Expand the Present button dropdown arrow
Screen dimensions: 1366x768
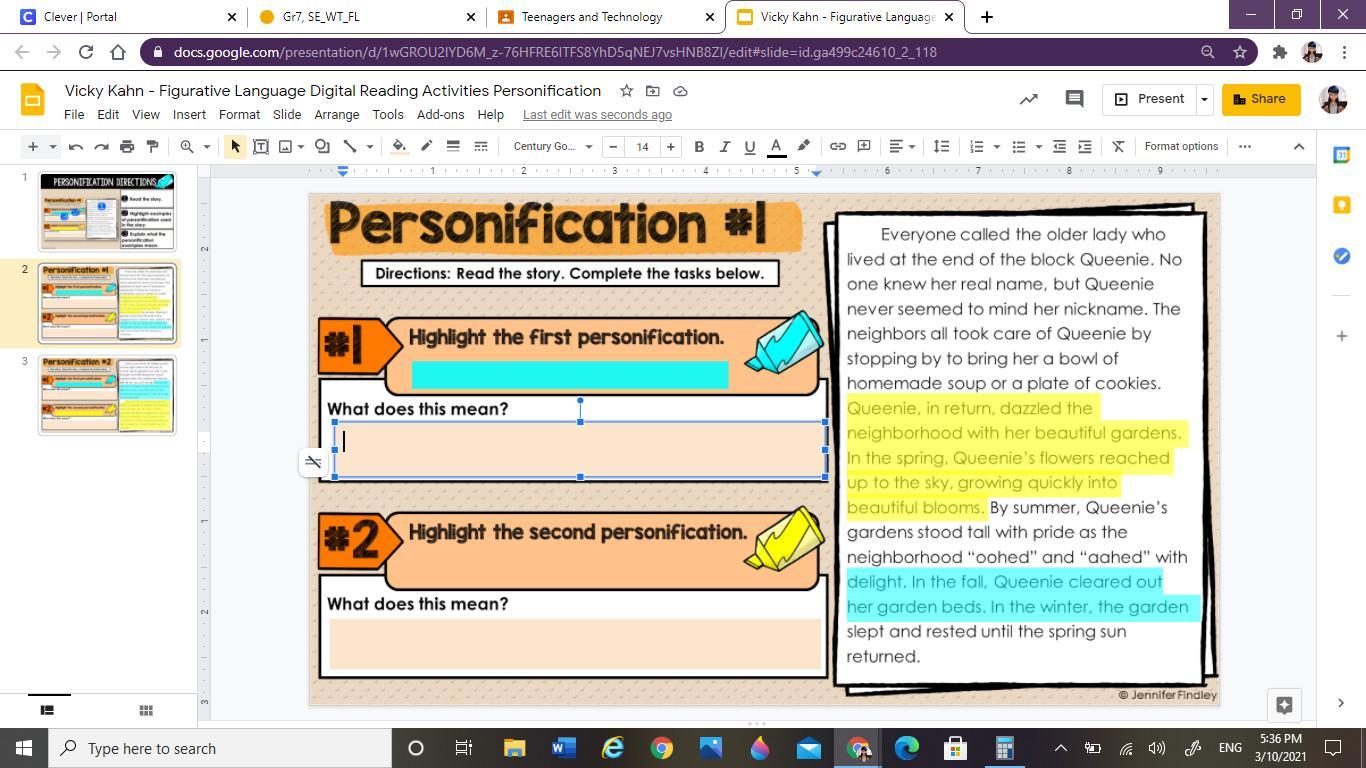[1204, 99]
